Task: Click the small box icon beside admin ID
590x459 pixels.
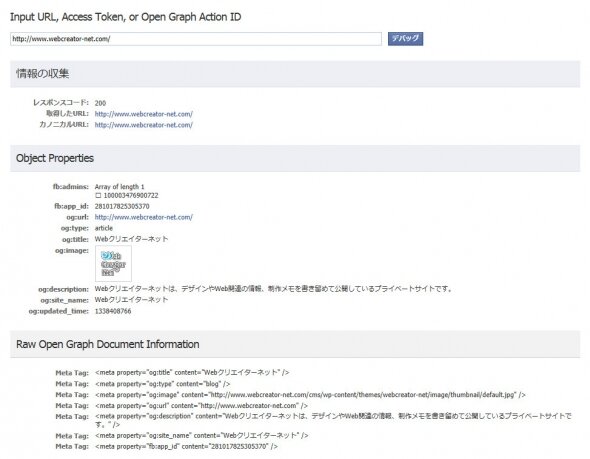Action: coord(98,196)
